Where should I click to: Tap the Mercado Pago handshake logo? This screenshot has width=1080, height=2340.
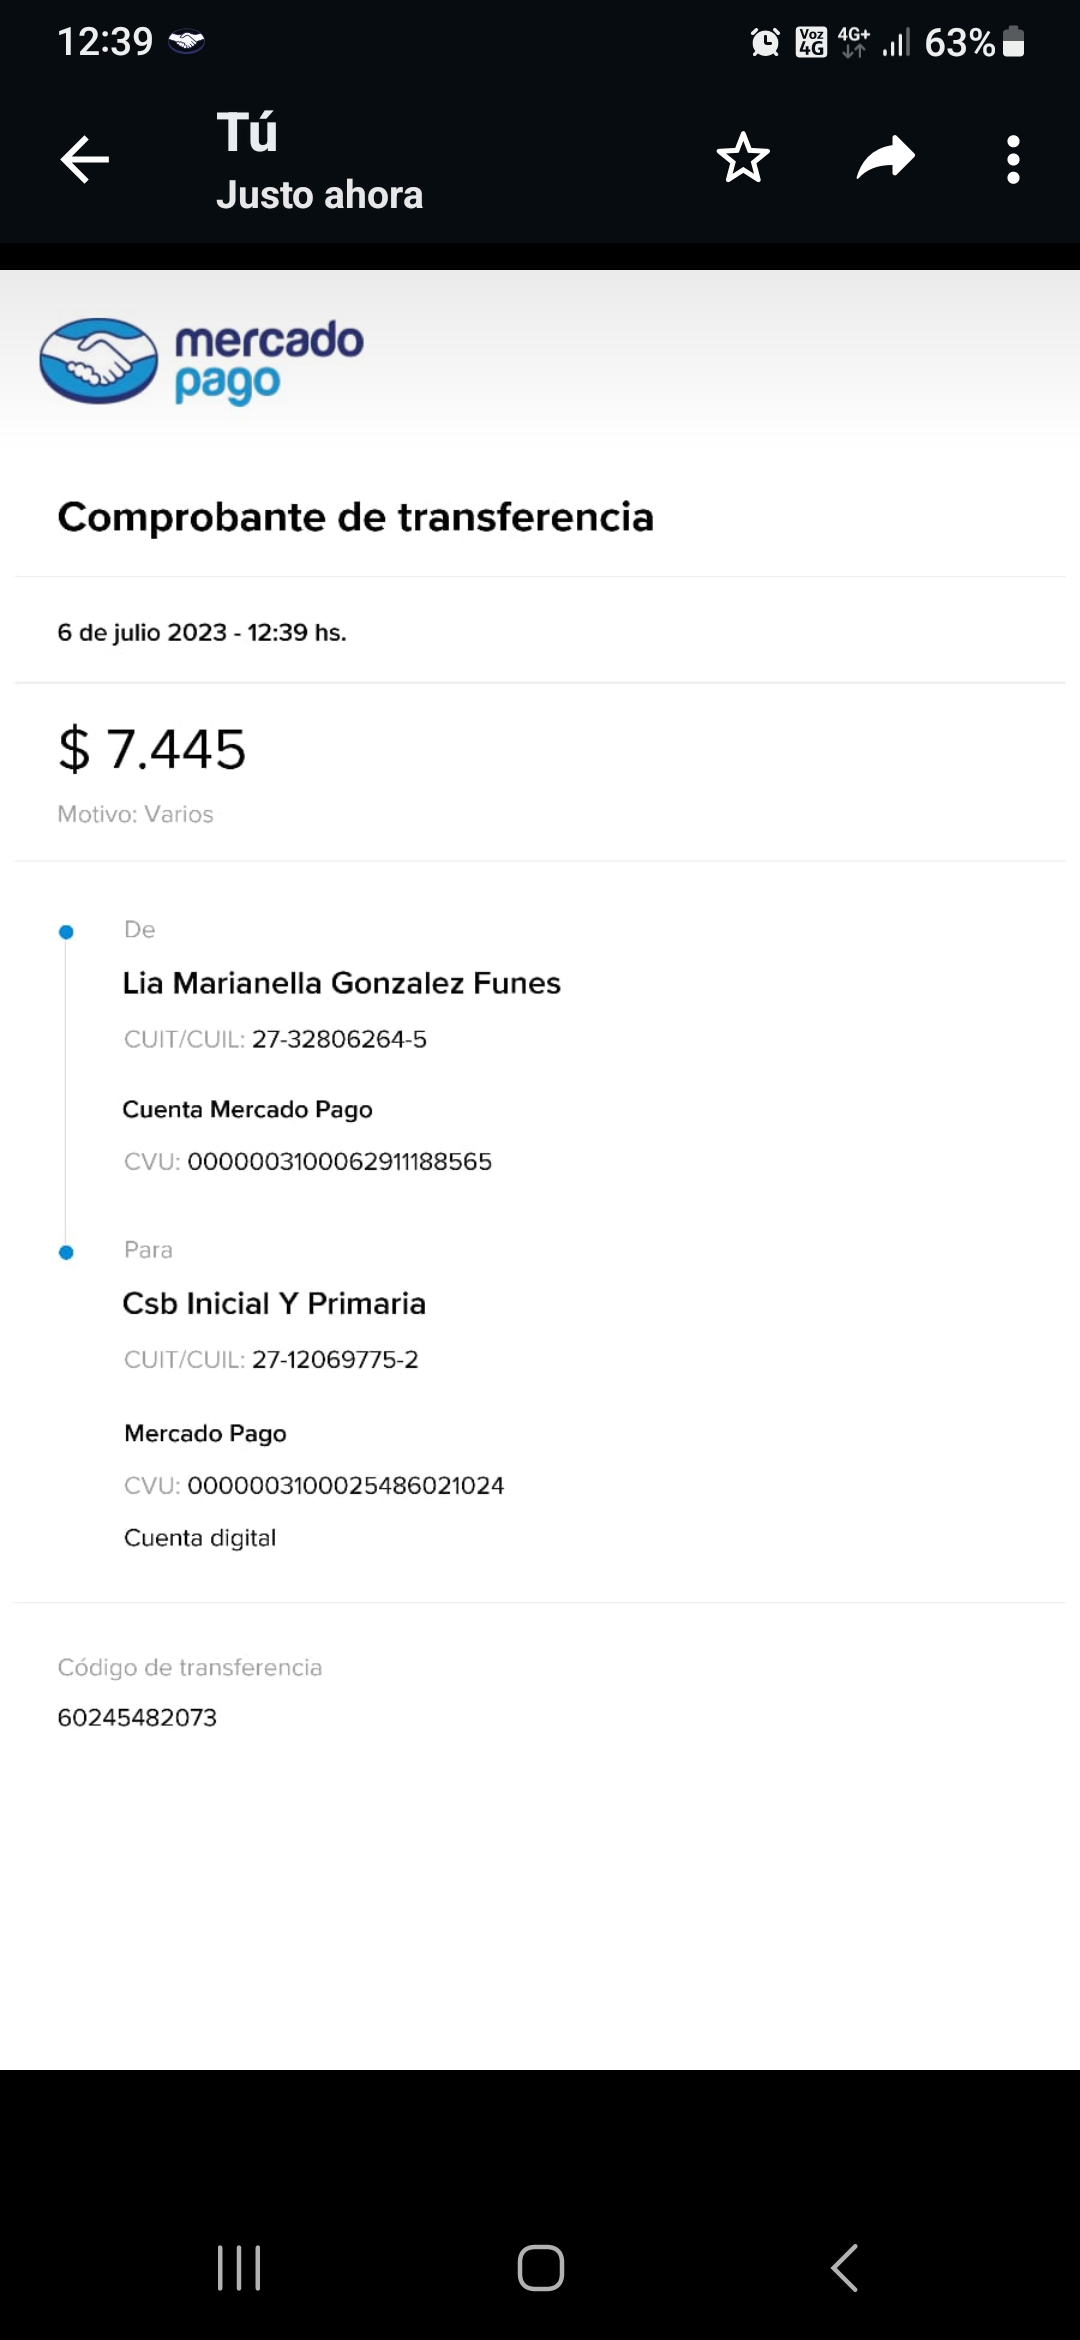tap(99, 361)
